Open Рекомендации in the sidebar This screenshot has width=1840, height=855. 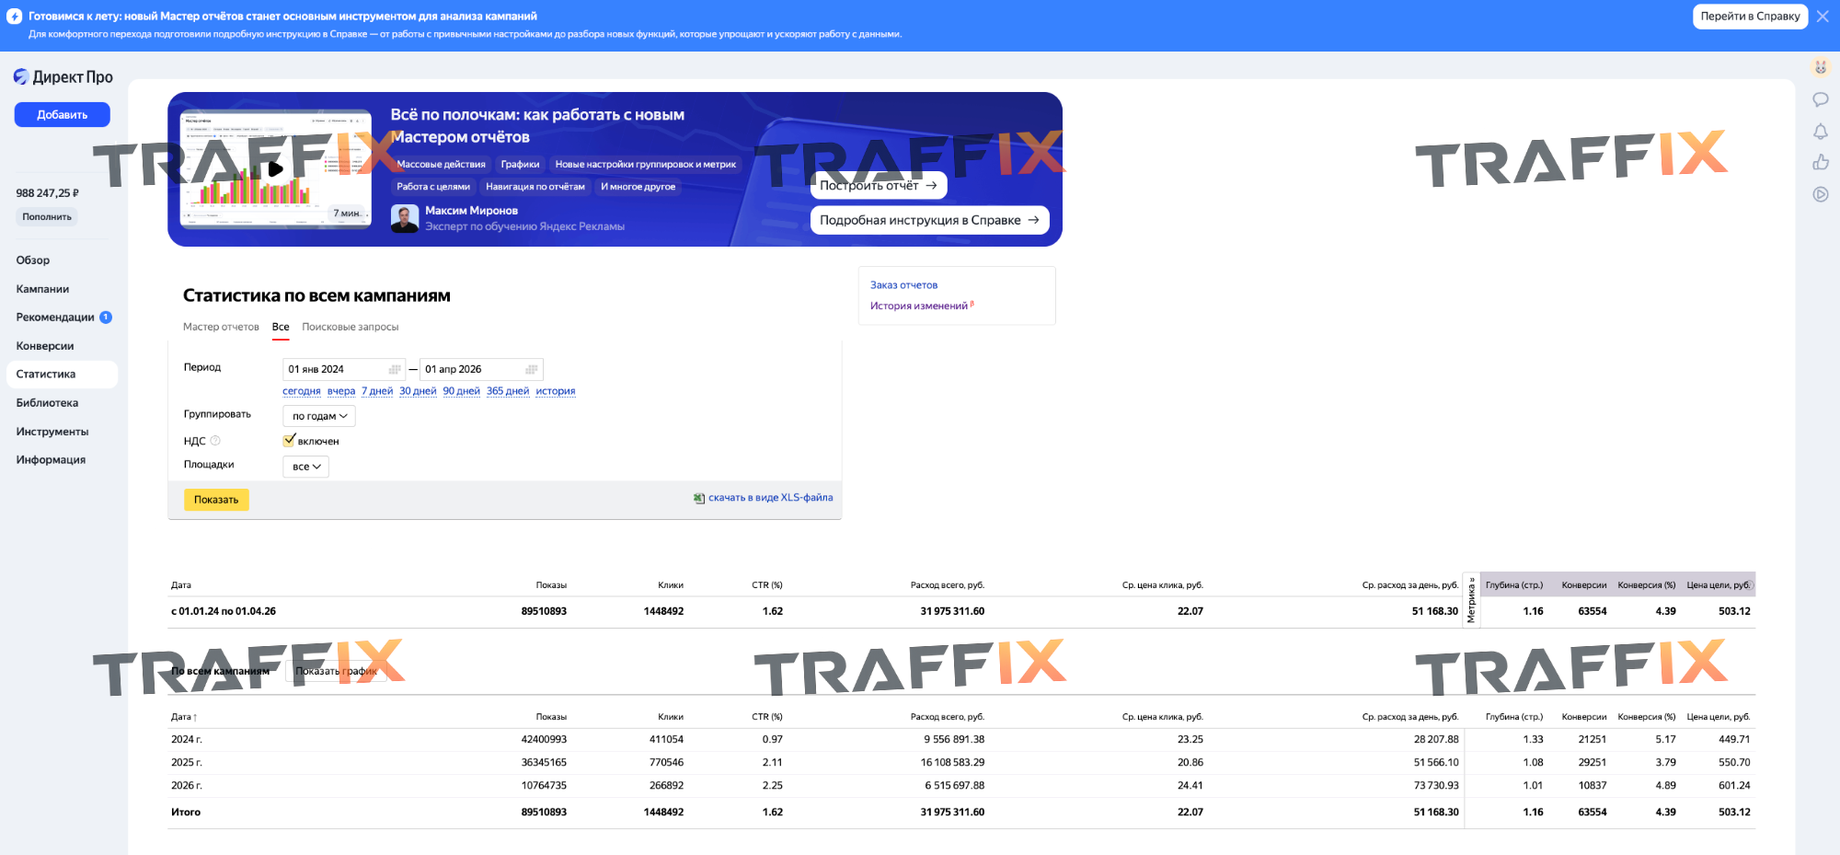pos(55,317)
